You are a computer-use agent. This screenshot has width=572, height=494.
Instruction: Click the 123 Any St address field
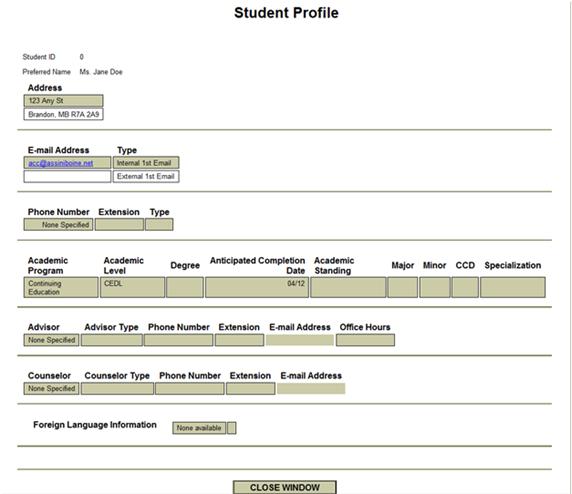(63, 101)
